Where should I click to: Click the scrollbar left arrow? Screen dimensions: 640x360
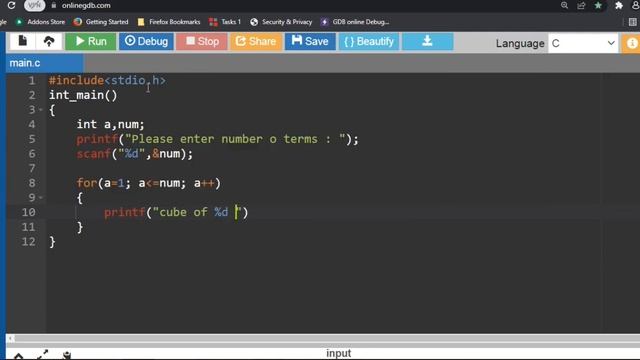point(11,338)
